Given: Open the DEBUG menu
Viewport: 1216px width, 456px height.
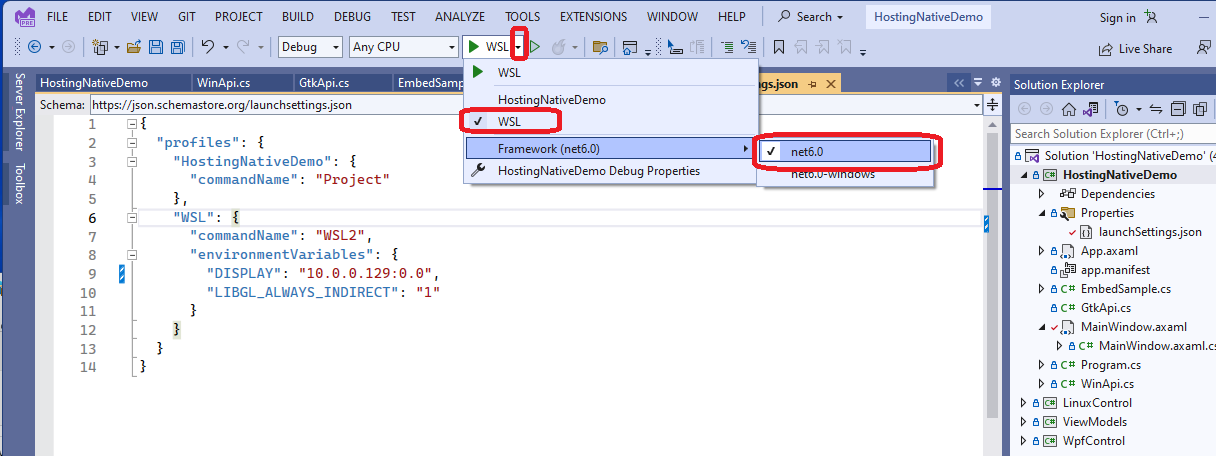Looking at the screenshot, I should pos(352,17).
